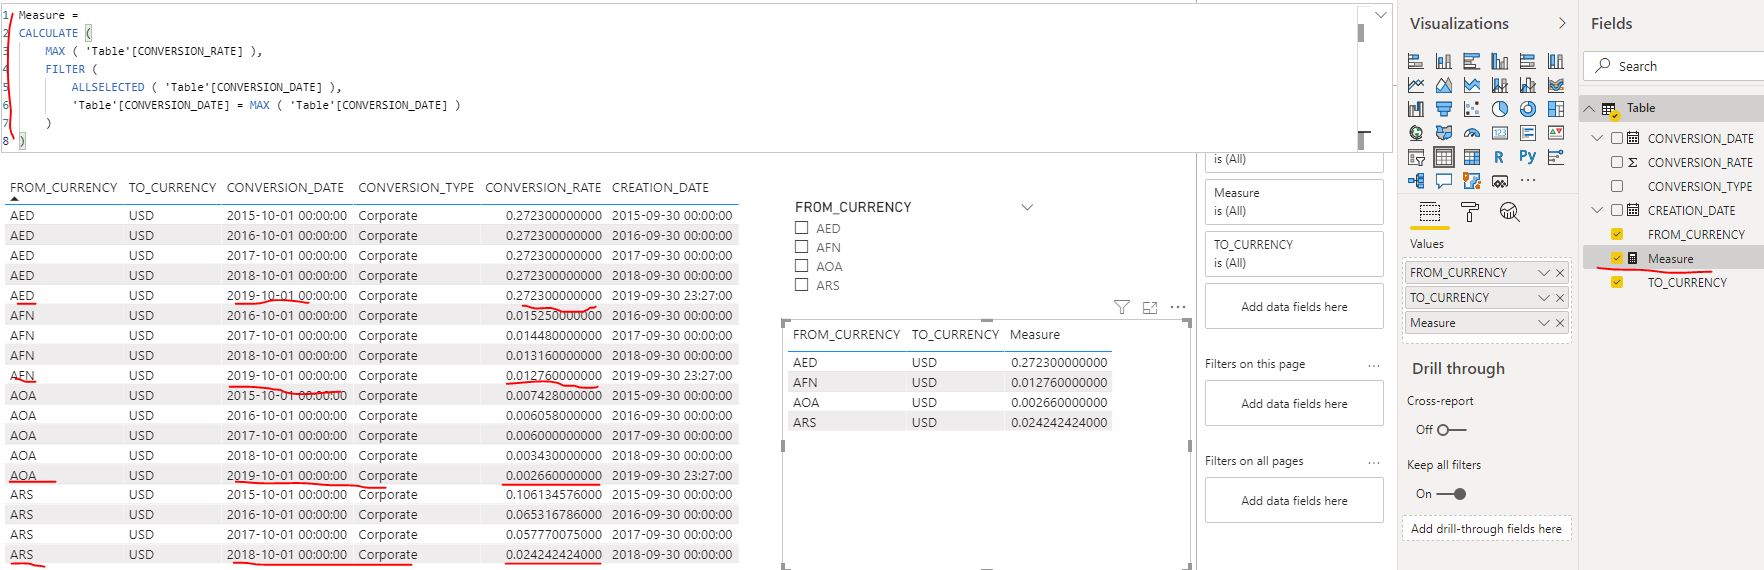Select the Stacked column chart visual
Viewport: 1764px width, 570px height.
click(1444, 61)
